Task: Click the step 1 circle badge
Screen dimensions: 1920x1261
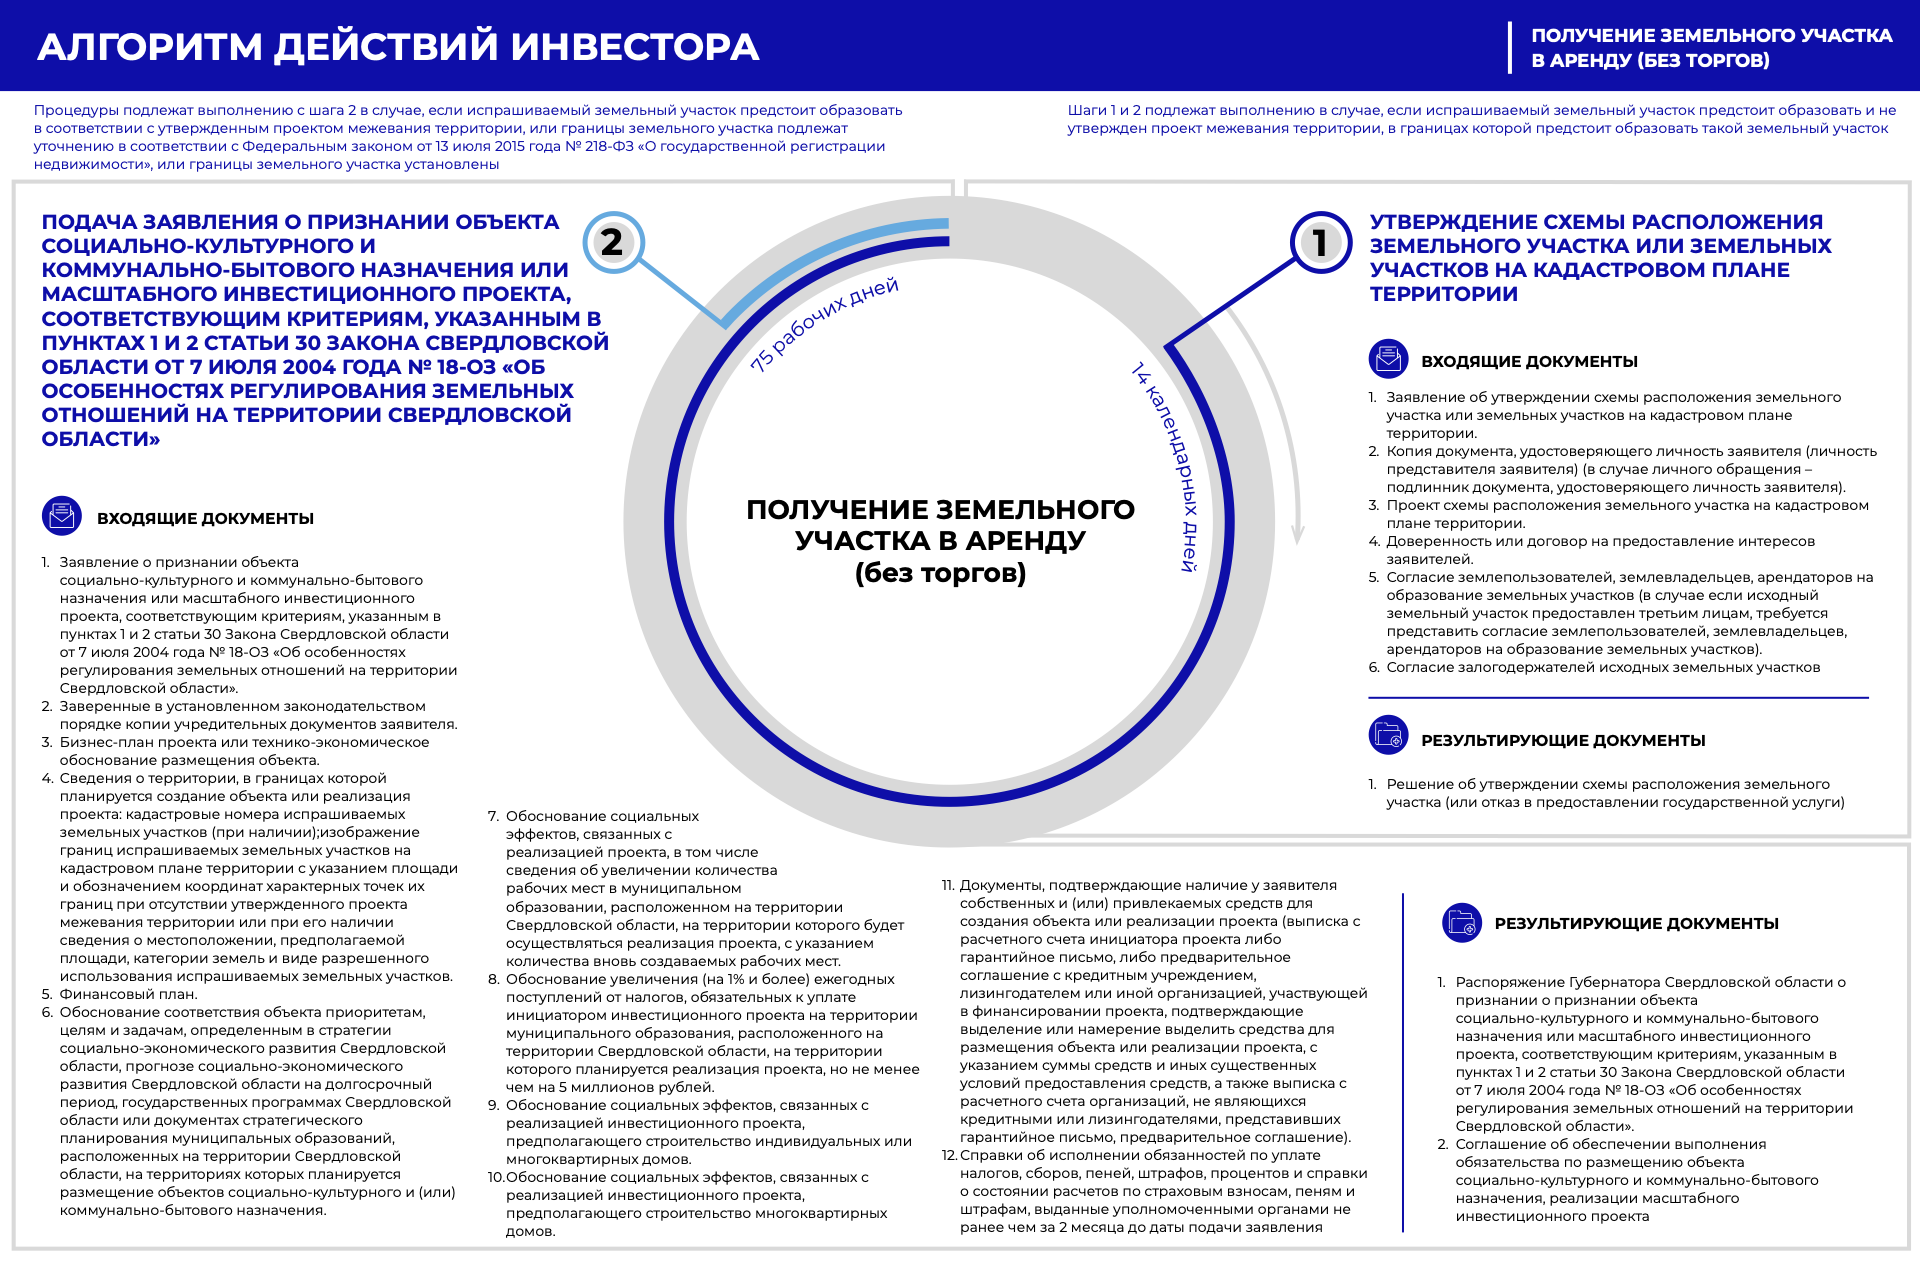Action: pos(1321,242)
